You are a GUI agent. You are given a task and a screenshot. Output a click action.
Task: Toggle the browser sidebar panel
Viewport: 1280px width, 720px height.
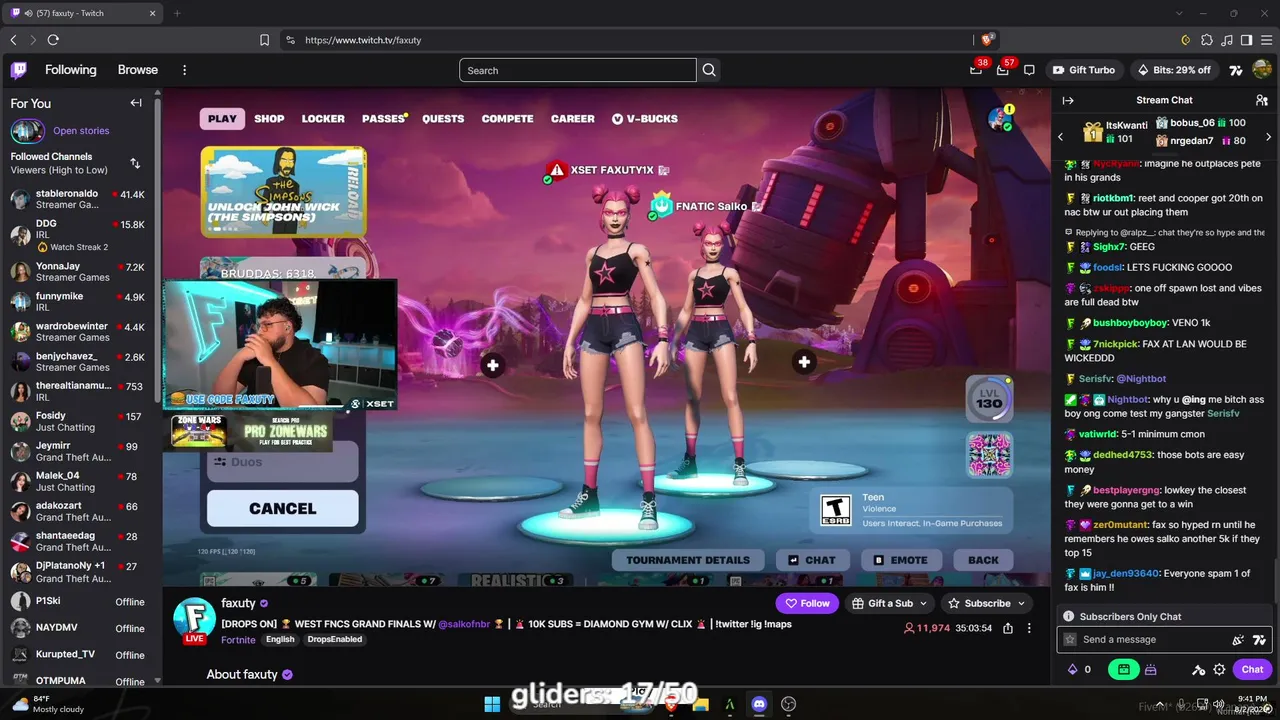click(x=1246, y=40)
